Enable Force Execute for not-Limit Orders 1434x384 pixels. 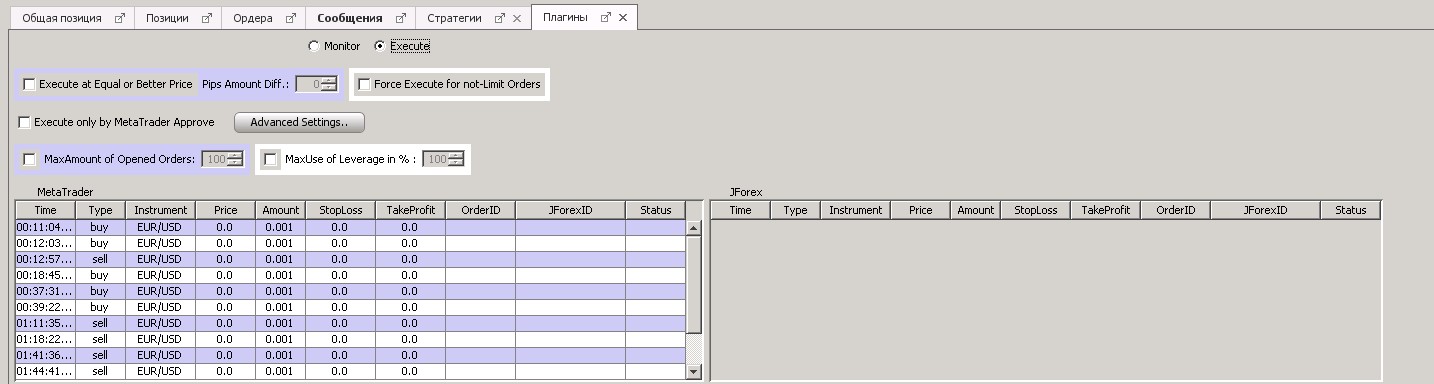coord(364,84)
